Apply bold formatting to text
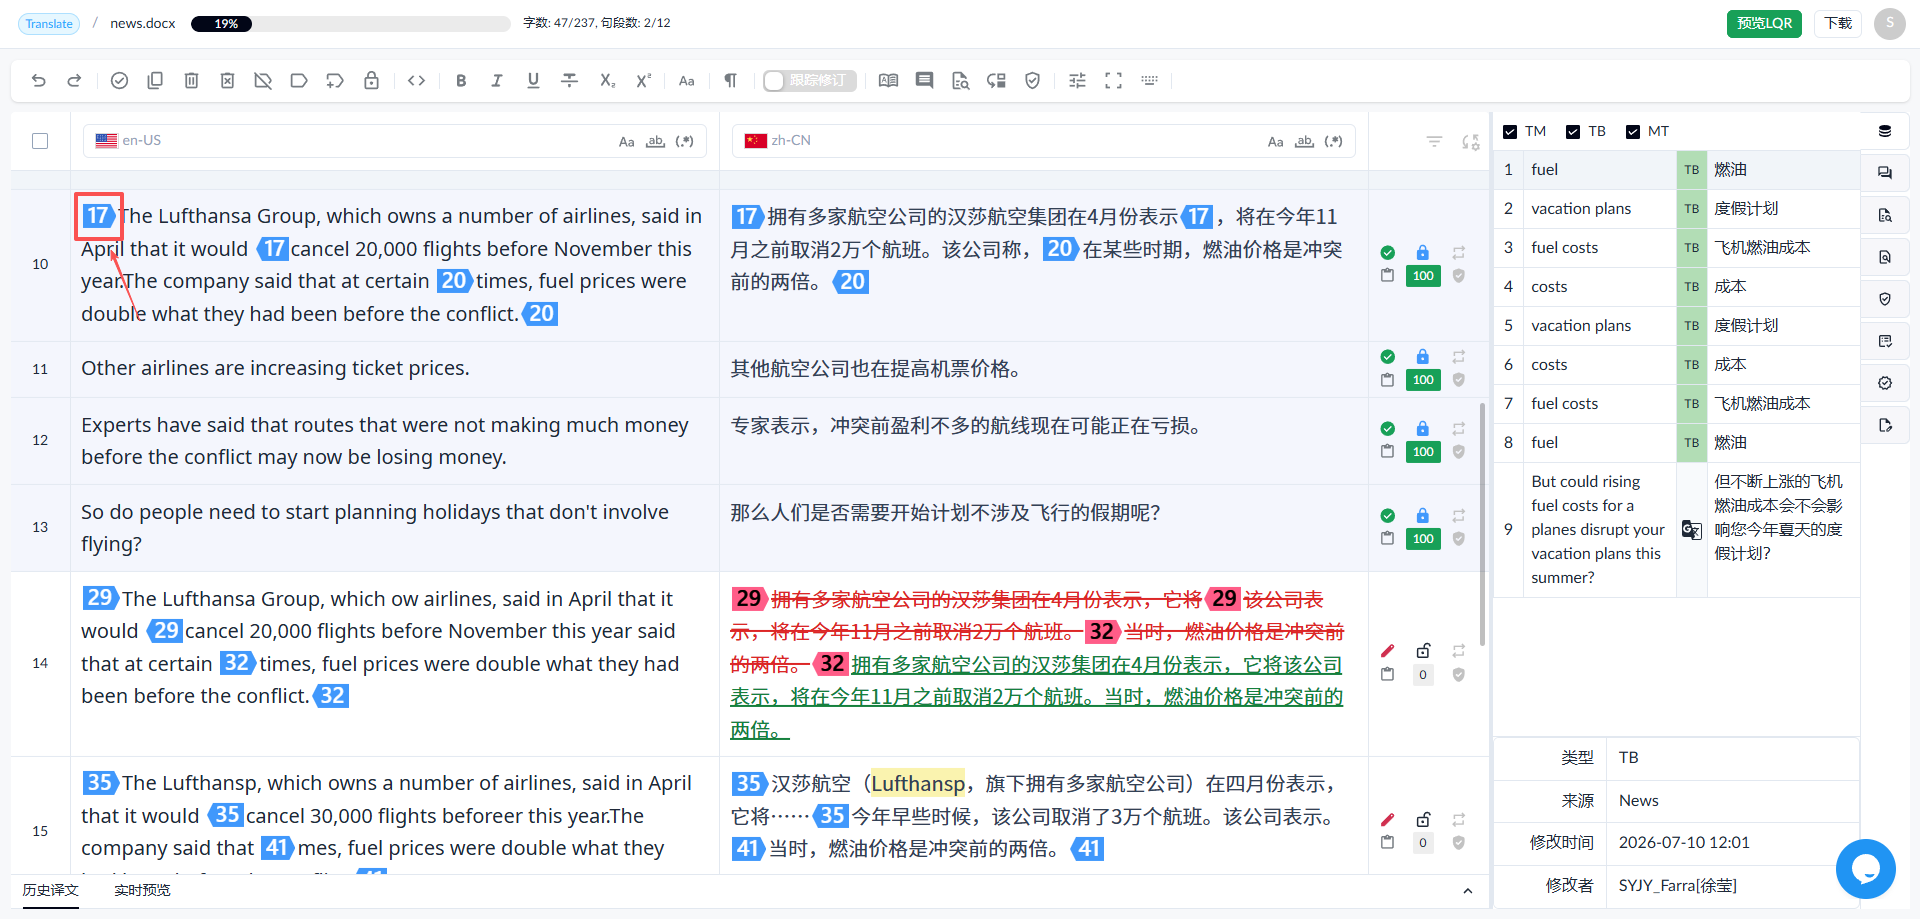 tap(461, 81)
